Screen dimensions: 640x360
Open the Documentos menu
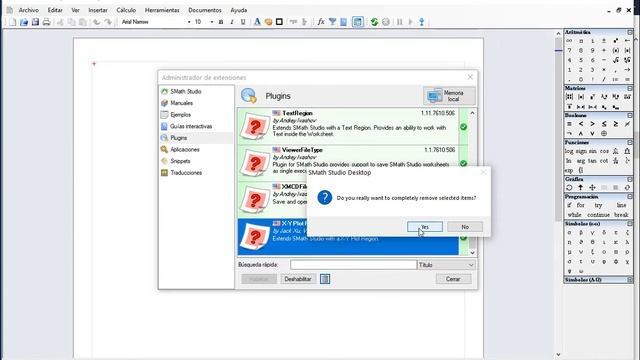tap(205, 10)
